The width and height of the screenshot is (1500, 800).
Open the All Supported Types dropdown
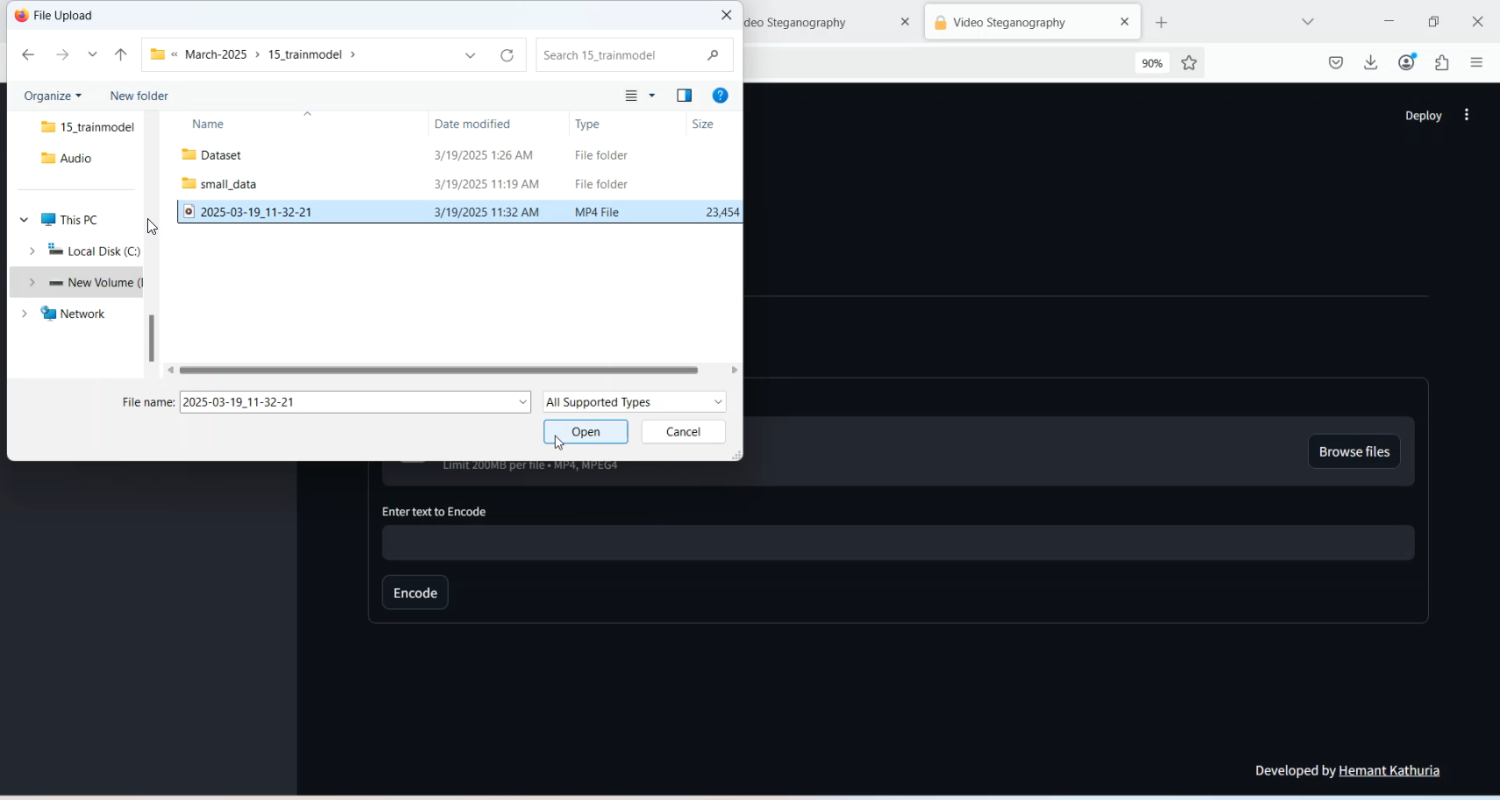click(634, 402)
